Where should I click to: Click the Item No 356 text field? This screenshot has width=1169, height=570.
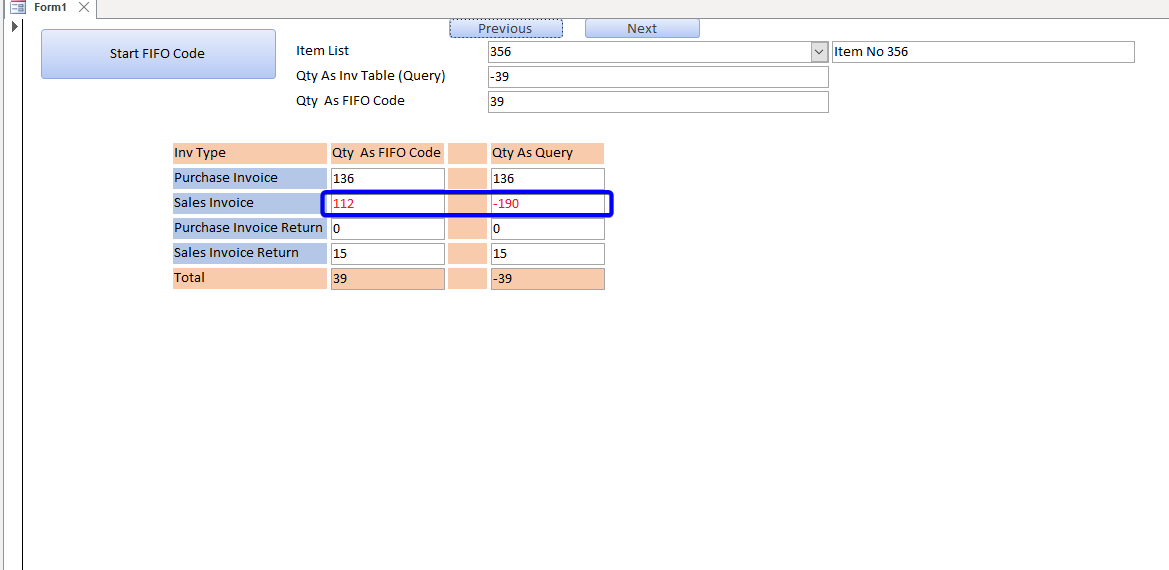[x=983, y=52]
